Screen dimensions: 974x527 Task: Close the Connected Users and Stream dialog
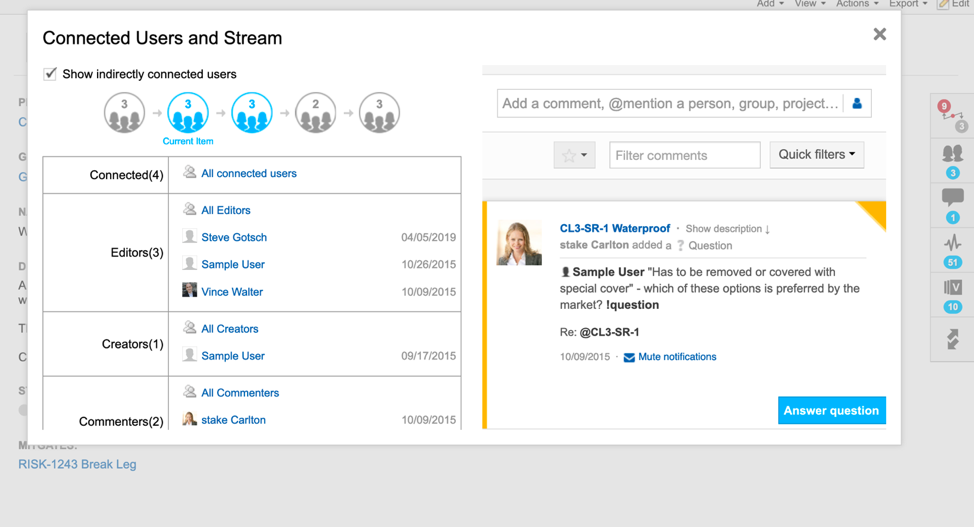coord(879,35)
